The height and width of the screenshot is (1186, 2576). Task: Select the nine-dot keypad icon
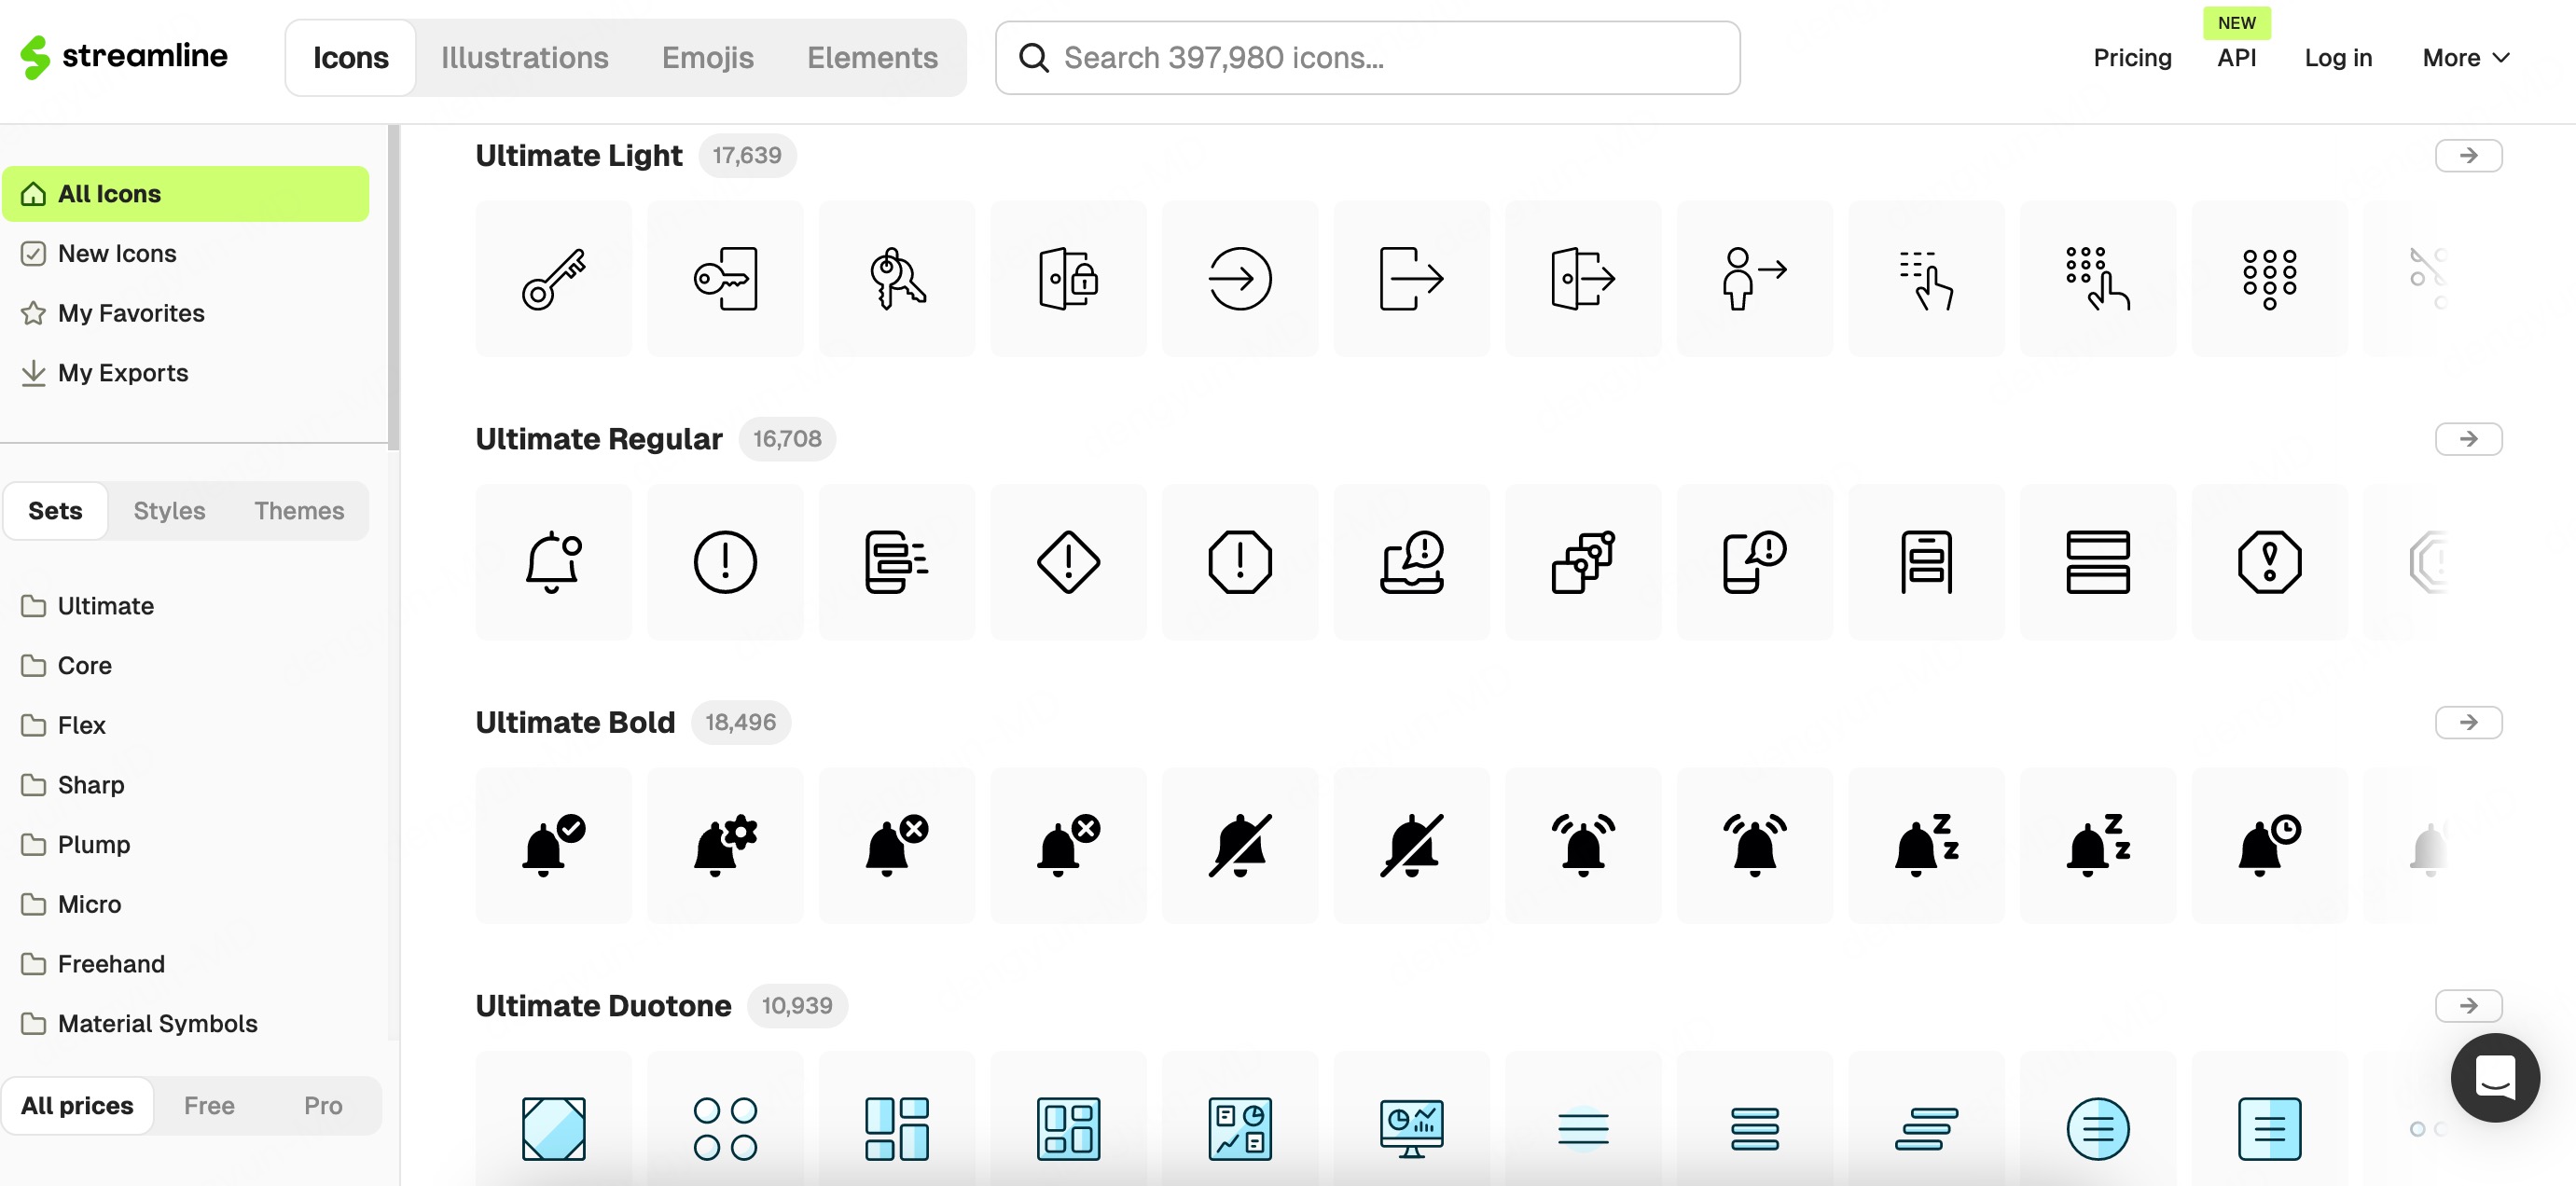[2270, 278]
